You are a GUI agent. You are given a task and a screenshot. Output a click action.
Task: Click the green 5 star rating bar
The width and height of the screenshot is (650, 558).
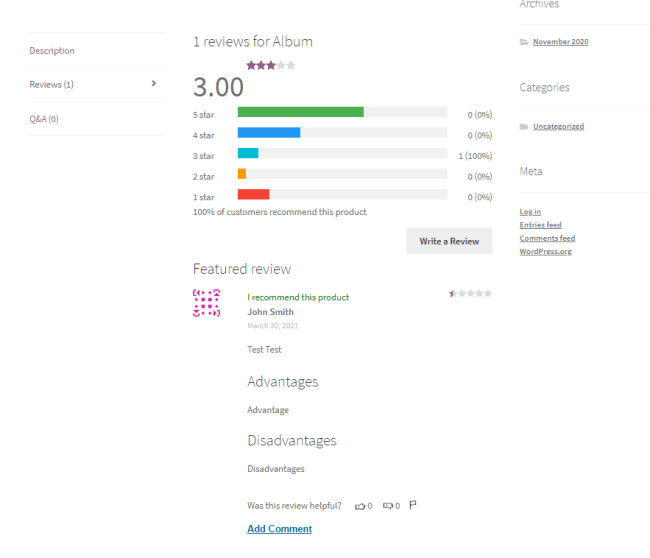pyautogui.click(x=301, y=112)
